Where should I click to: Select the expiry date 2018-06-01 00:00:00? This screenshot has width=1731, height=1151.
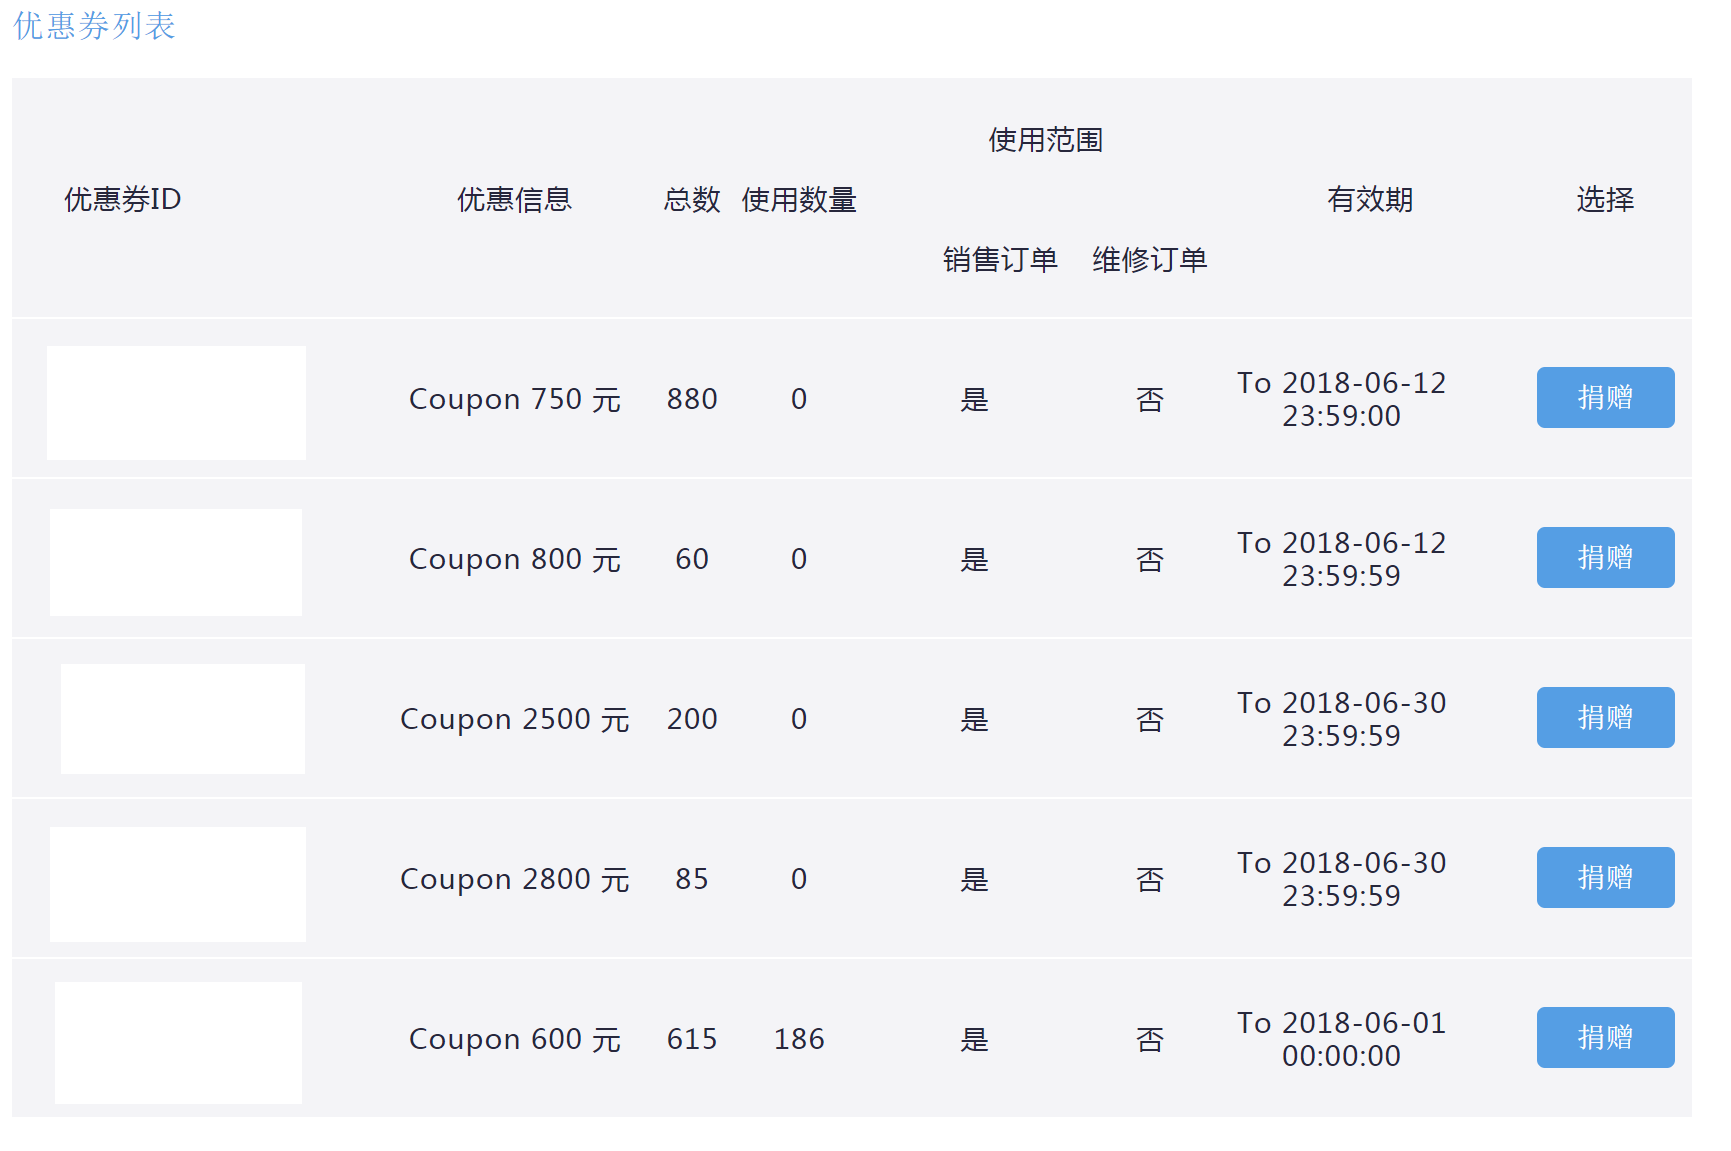(1341, 1039)
